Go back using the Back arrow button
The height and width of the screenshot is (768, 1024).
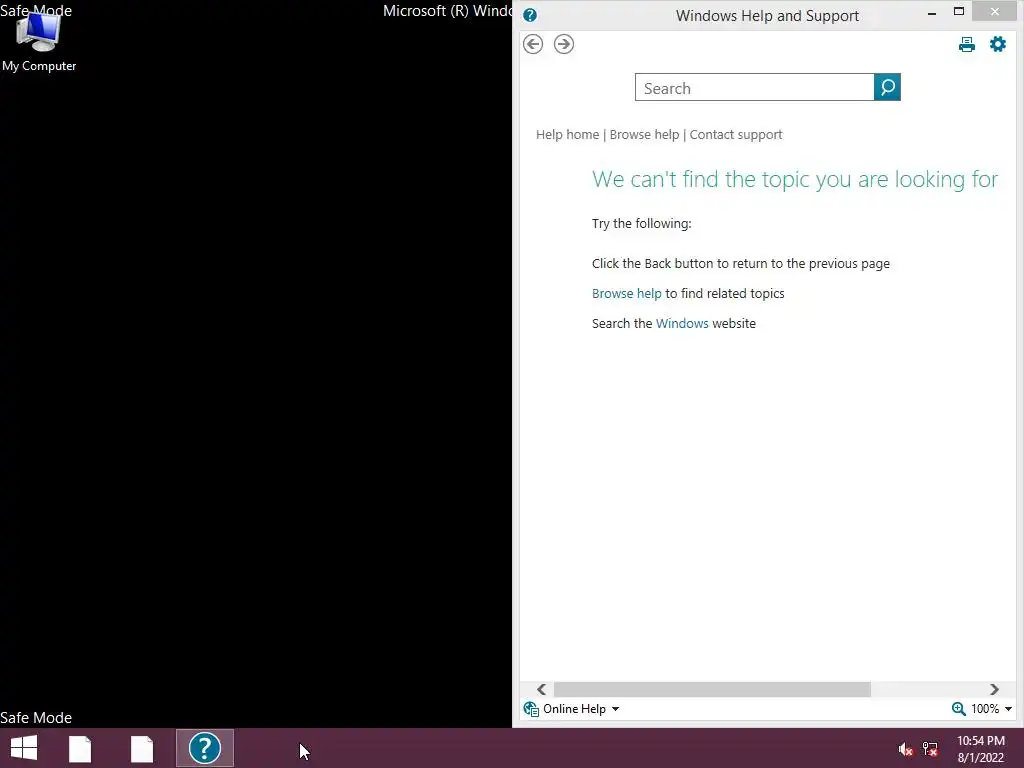click(x=533, y=44)
